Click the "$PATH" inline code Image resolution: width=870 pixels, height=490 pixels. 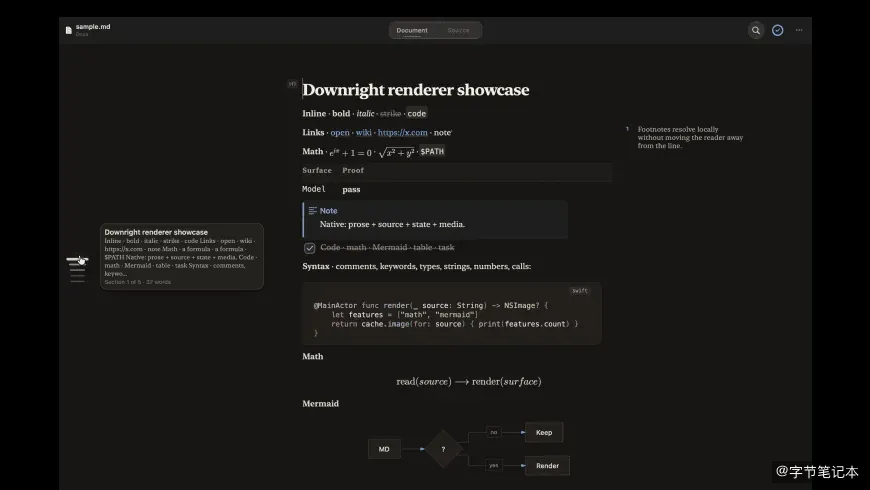pyautogui.click(x=432, y=151)
